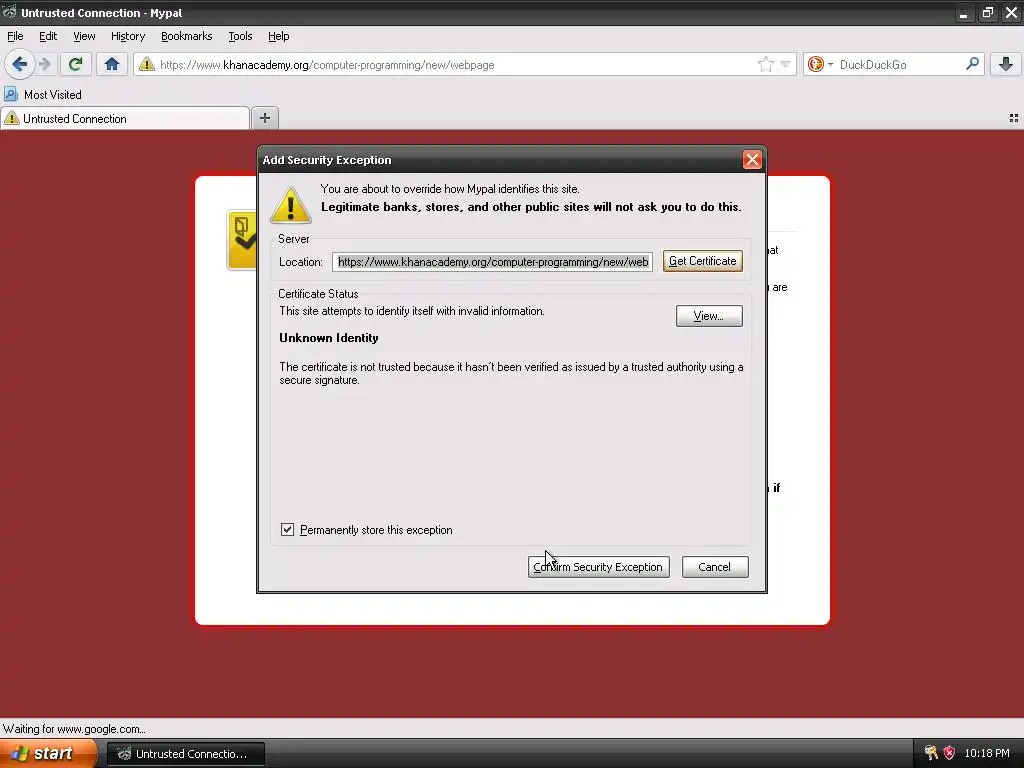
Task: Uncheck Permanently store this exception
Action: coord(287,530)
